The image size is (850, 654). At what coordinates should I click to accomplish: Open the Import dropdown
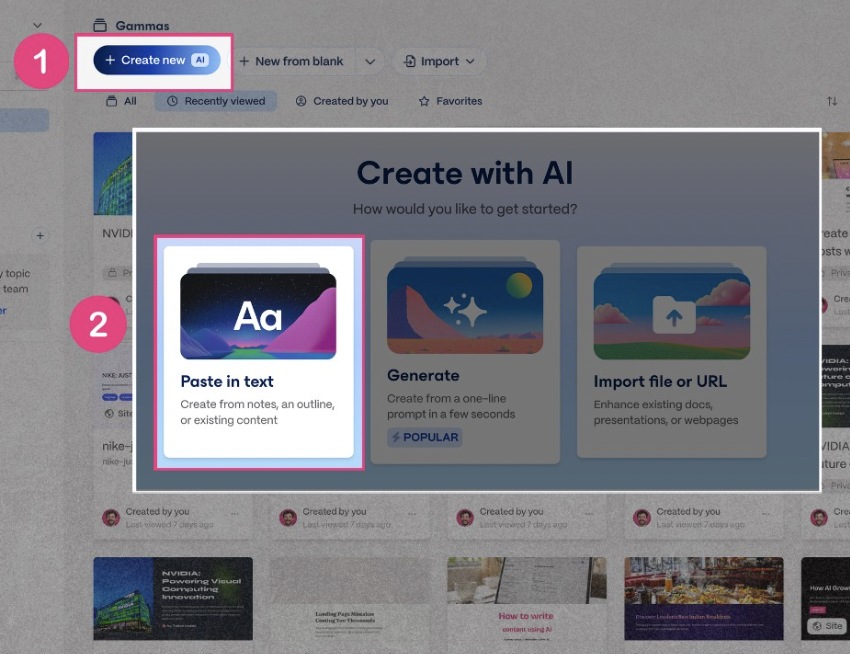click(439, 61)
